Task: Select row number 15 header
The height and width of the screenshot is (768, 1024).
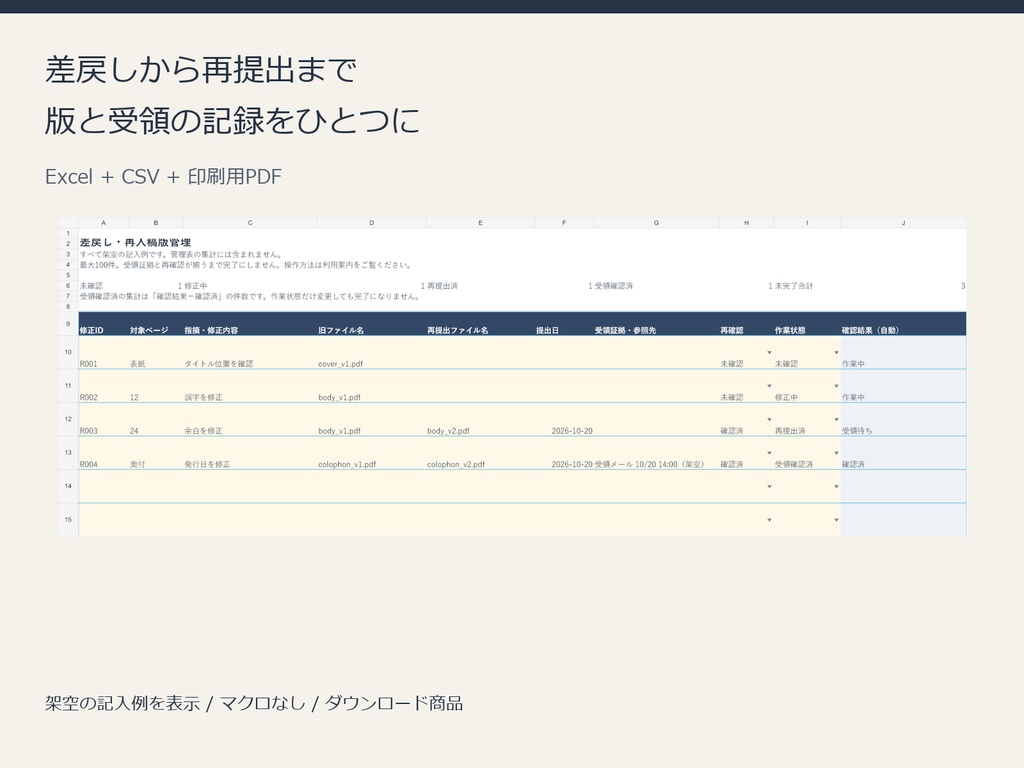Action: [x=68, y=520]
